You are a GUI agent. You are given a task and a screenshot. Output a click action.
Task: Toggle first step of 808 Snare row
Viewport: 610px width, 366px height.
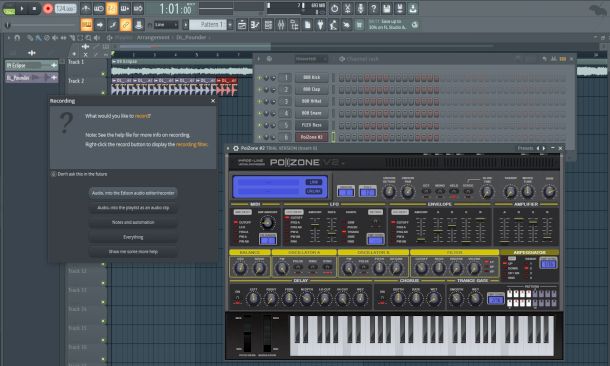pyautogui.click(x=341, y=114)
